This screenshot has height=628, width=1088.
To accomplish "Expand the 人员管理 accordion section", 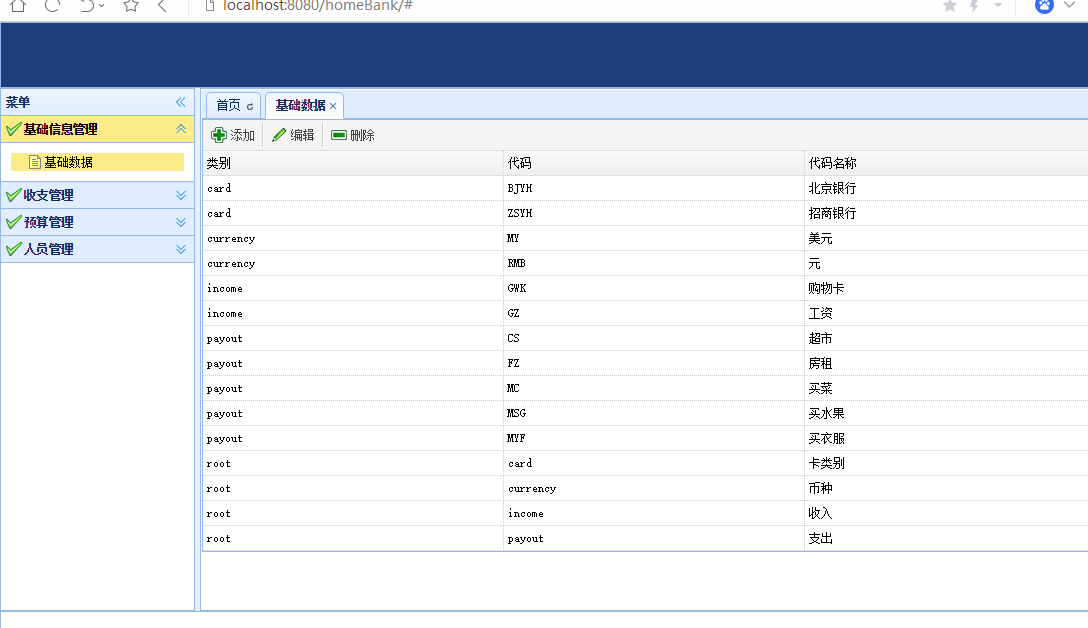I will click(x=181, y=249).
